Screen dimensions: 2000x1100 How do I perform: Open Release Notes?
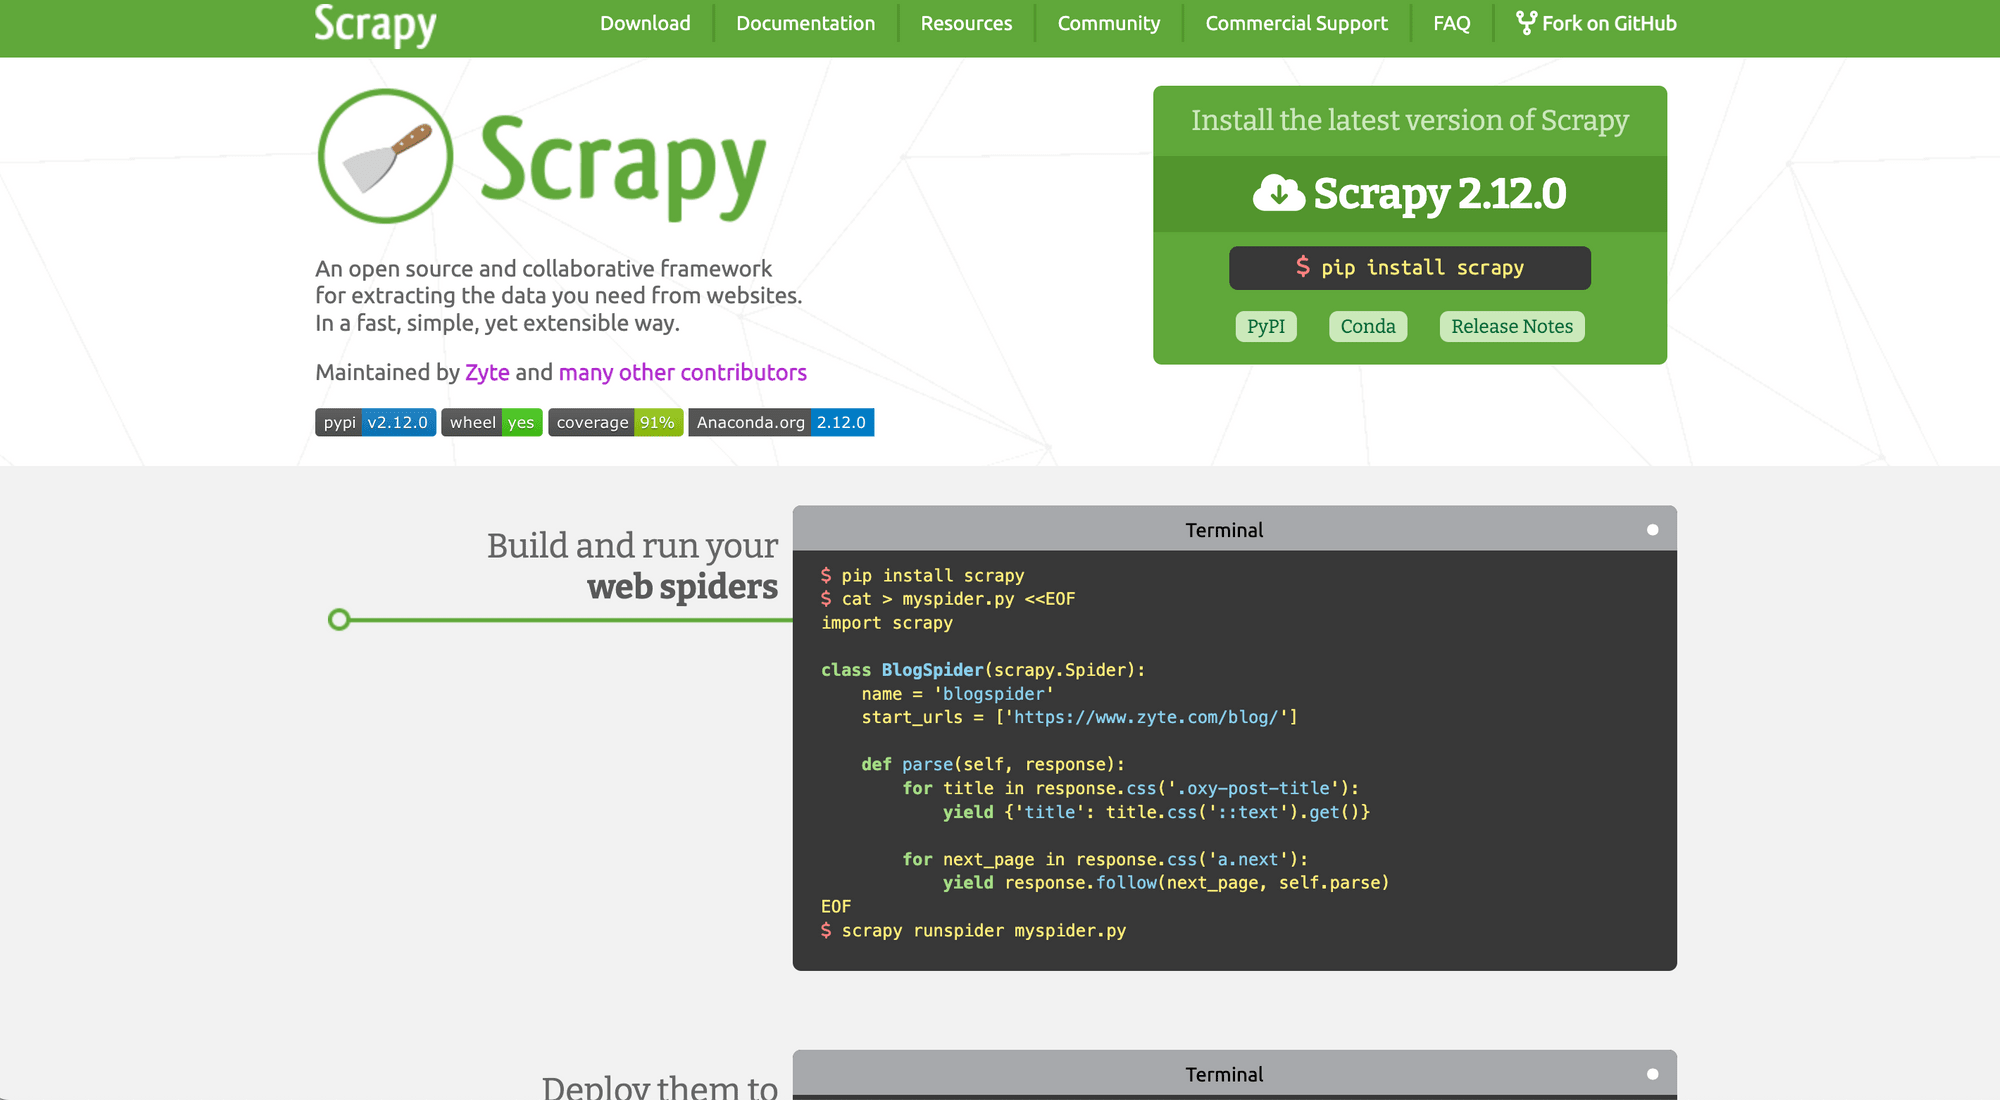[x=1512, y=326]
